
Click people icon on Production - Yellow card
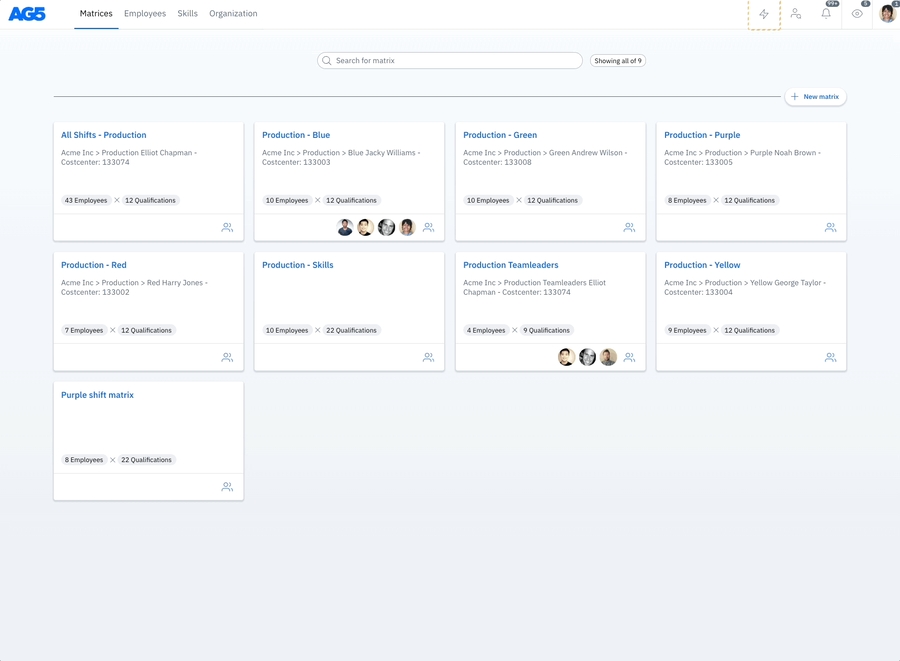point(830,358)
